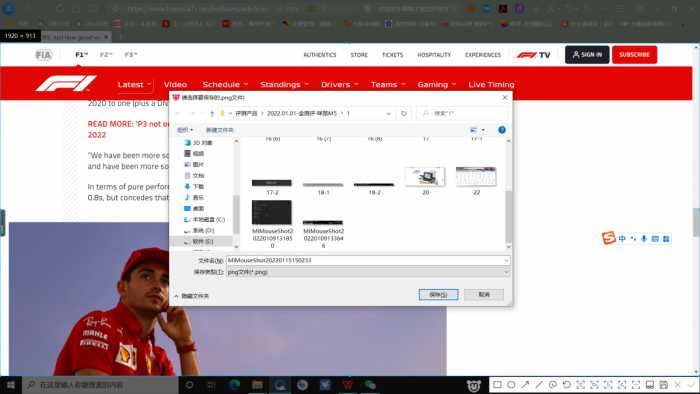Click the bear-face mascot icon on taskbar
The width and height of the screenshot is (700, 394).
pyautogui.click(x=474, y=385)
